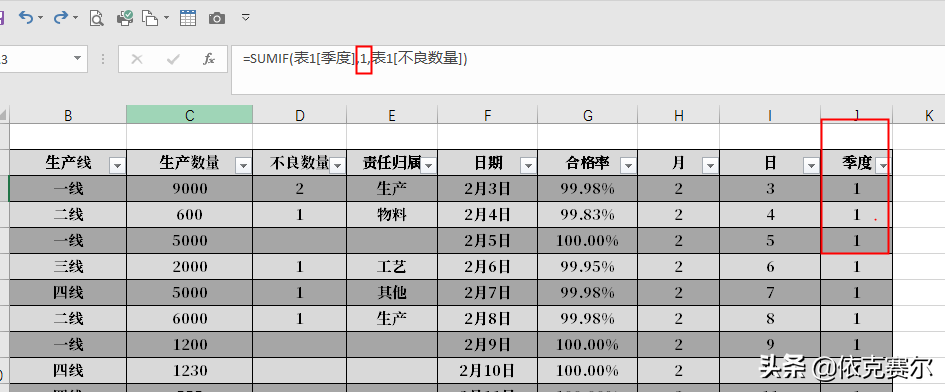Viewport: 945px width, 392px height.
Task: Click the paste clipboard icon
Action: (149, 18)
